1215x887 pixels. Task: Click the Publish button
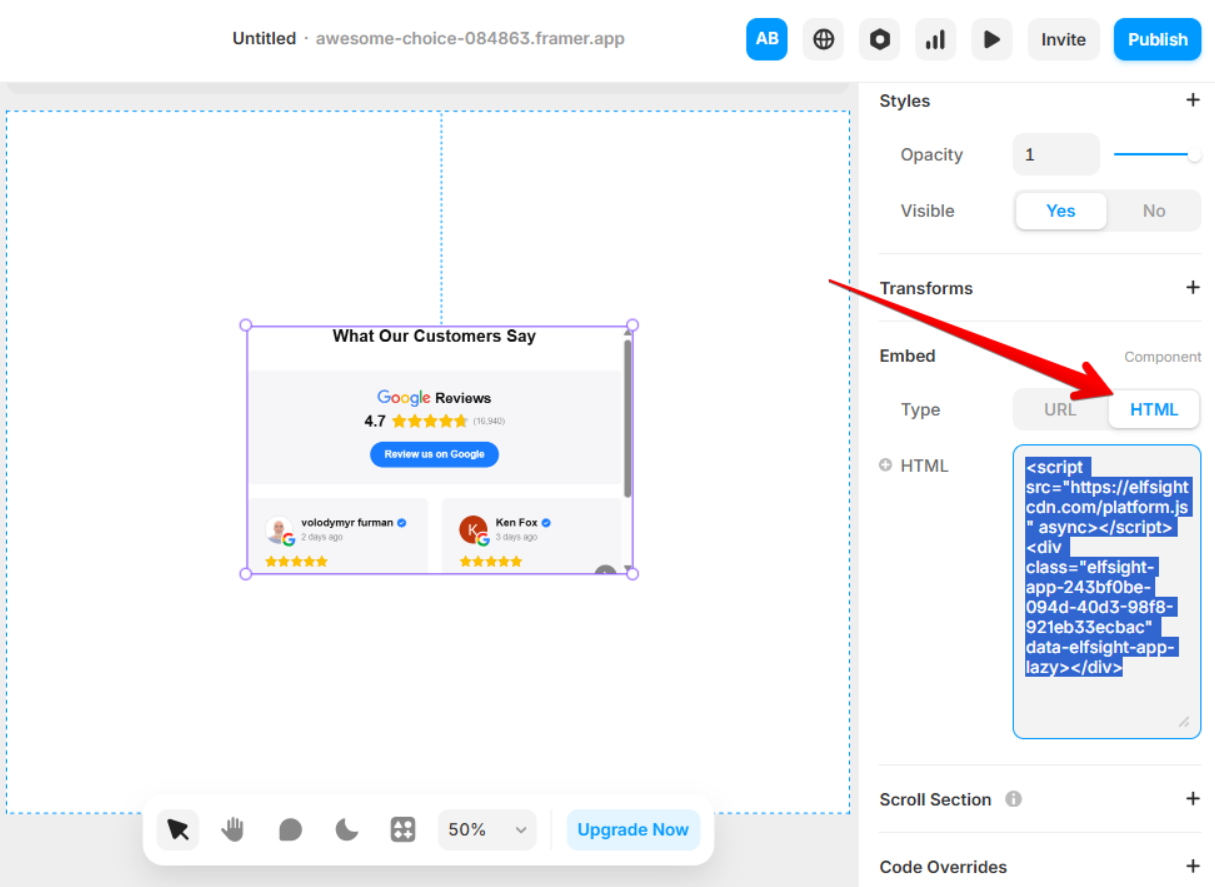point(1158,39)
